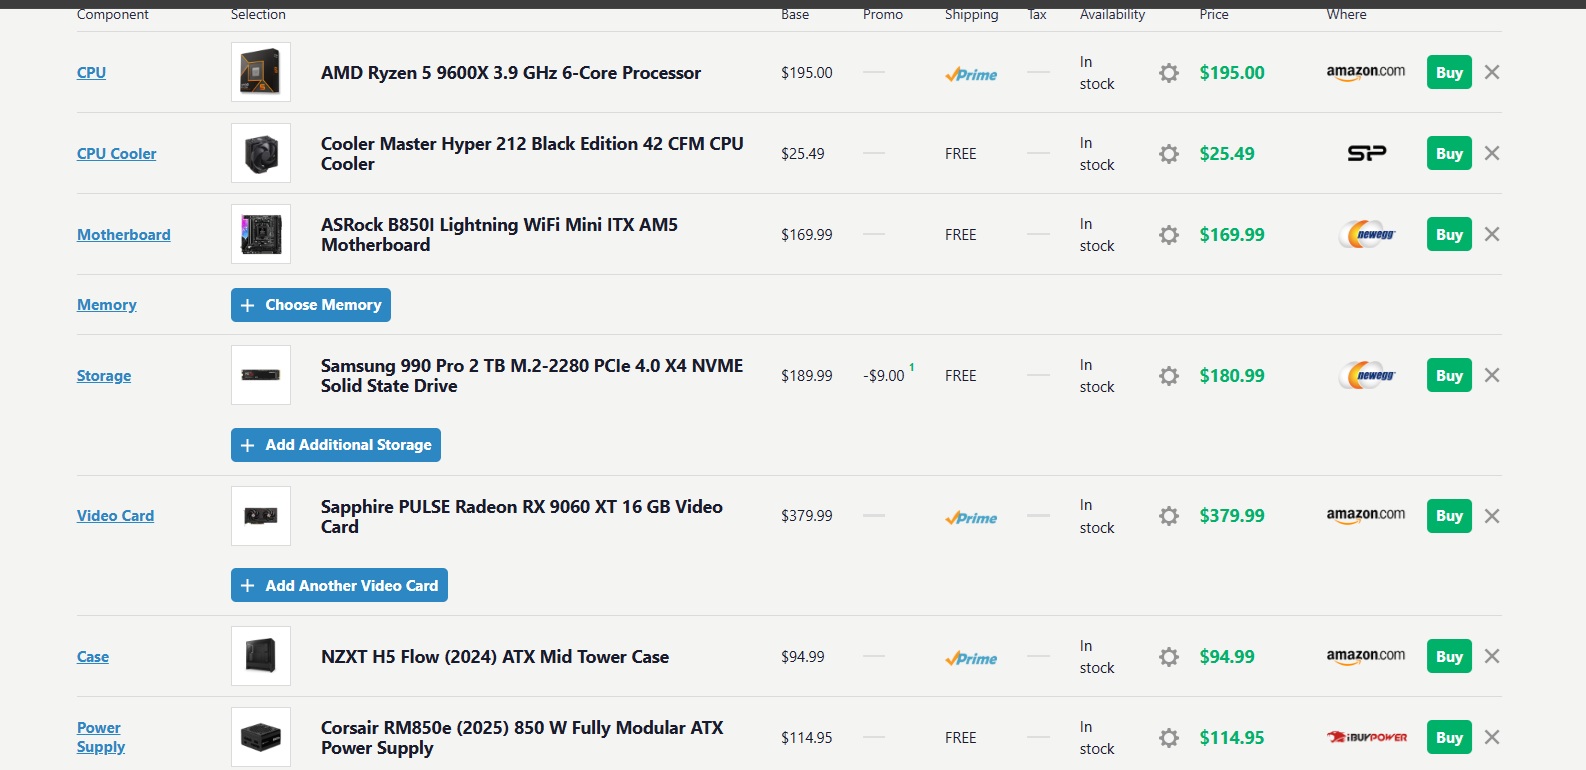The height and width of the screenshot is (770, 1586).
Task: Click Prime shipping badge in Case row
Action: coord(971,658)
